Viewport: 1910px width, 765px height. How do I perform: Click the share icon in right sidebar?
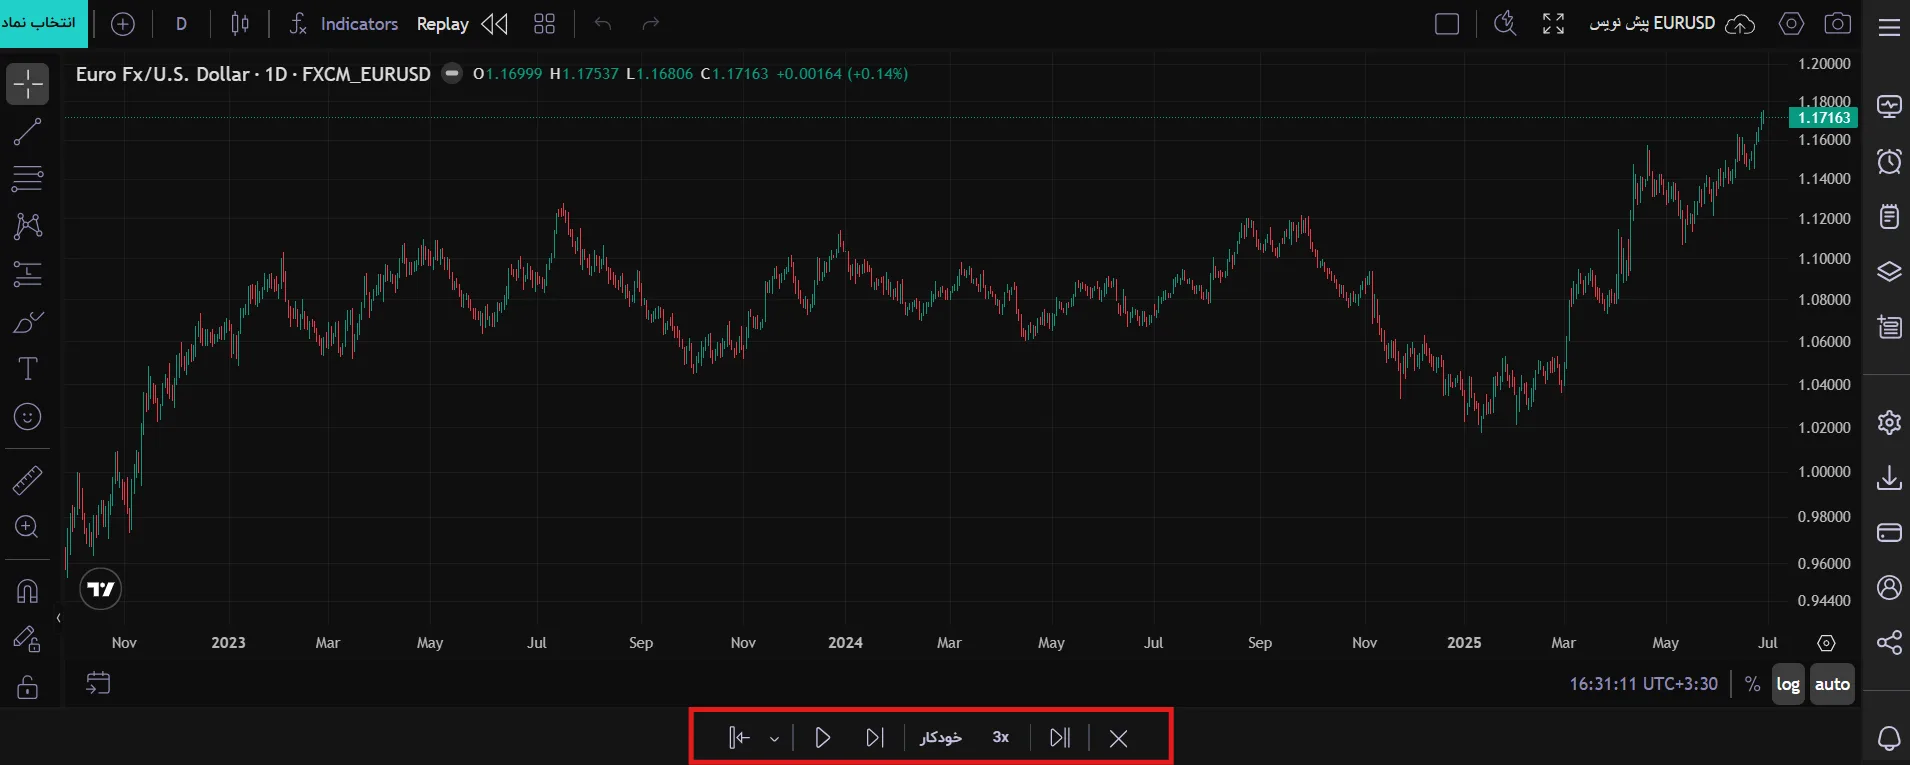click(1889, 642)
